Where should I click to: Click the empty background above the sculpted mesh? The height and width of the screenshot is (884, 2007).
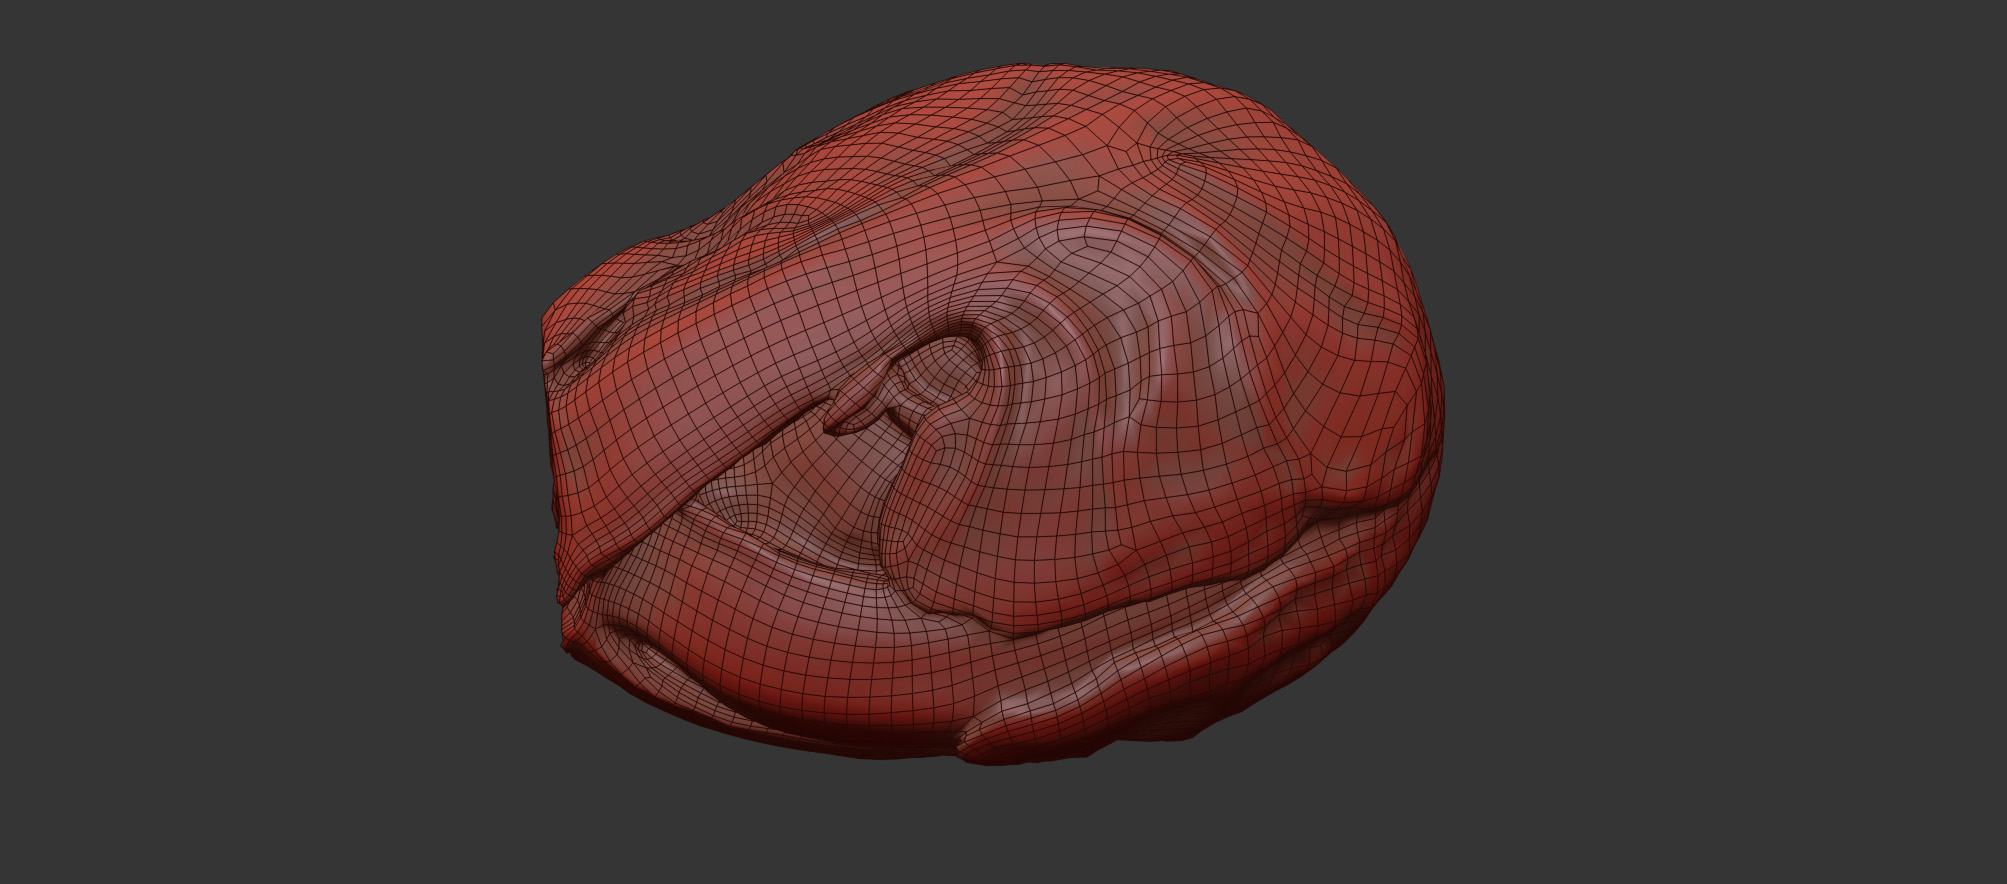pyautogui.click(x=1000, y=30)
